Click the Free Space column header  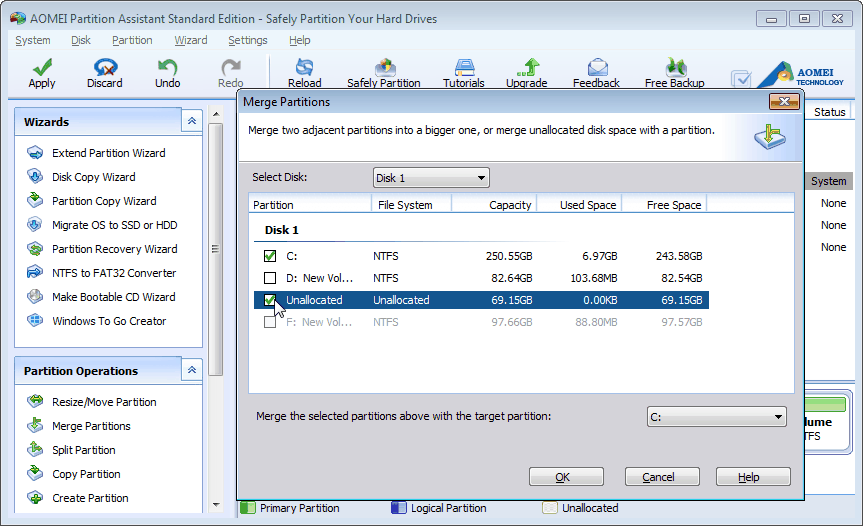coord(664,205)
